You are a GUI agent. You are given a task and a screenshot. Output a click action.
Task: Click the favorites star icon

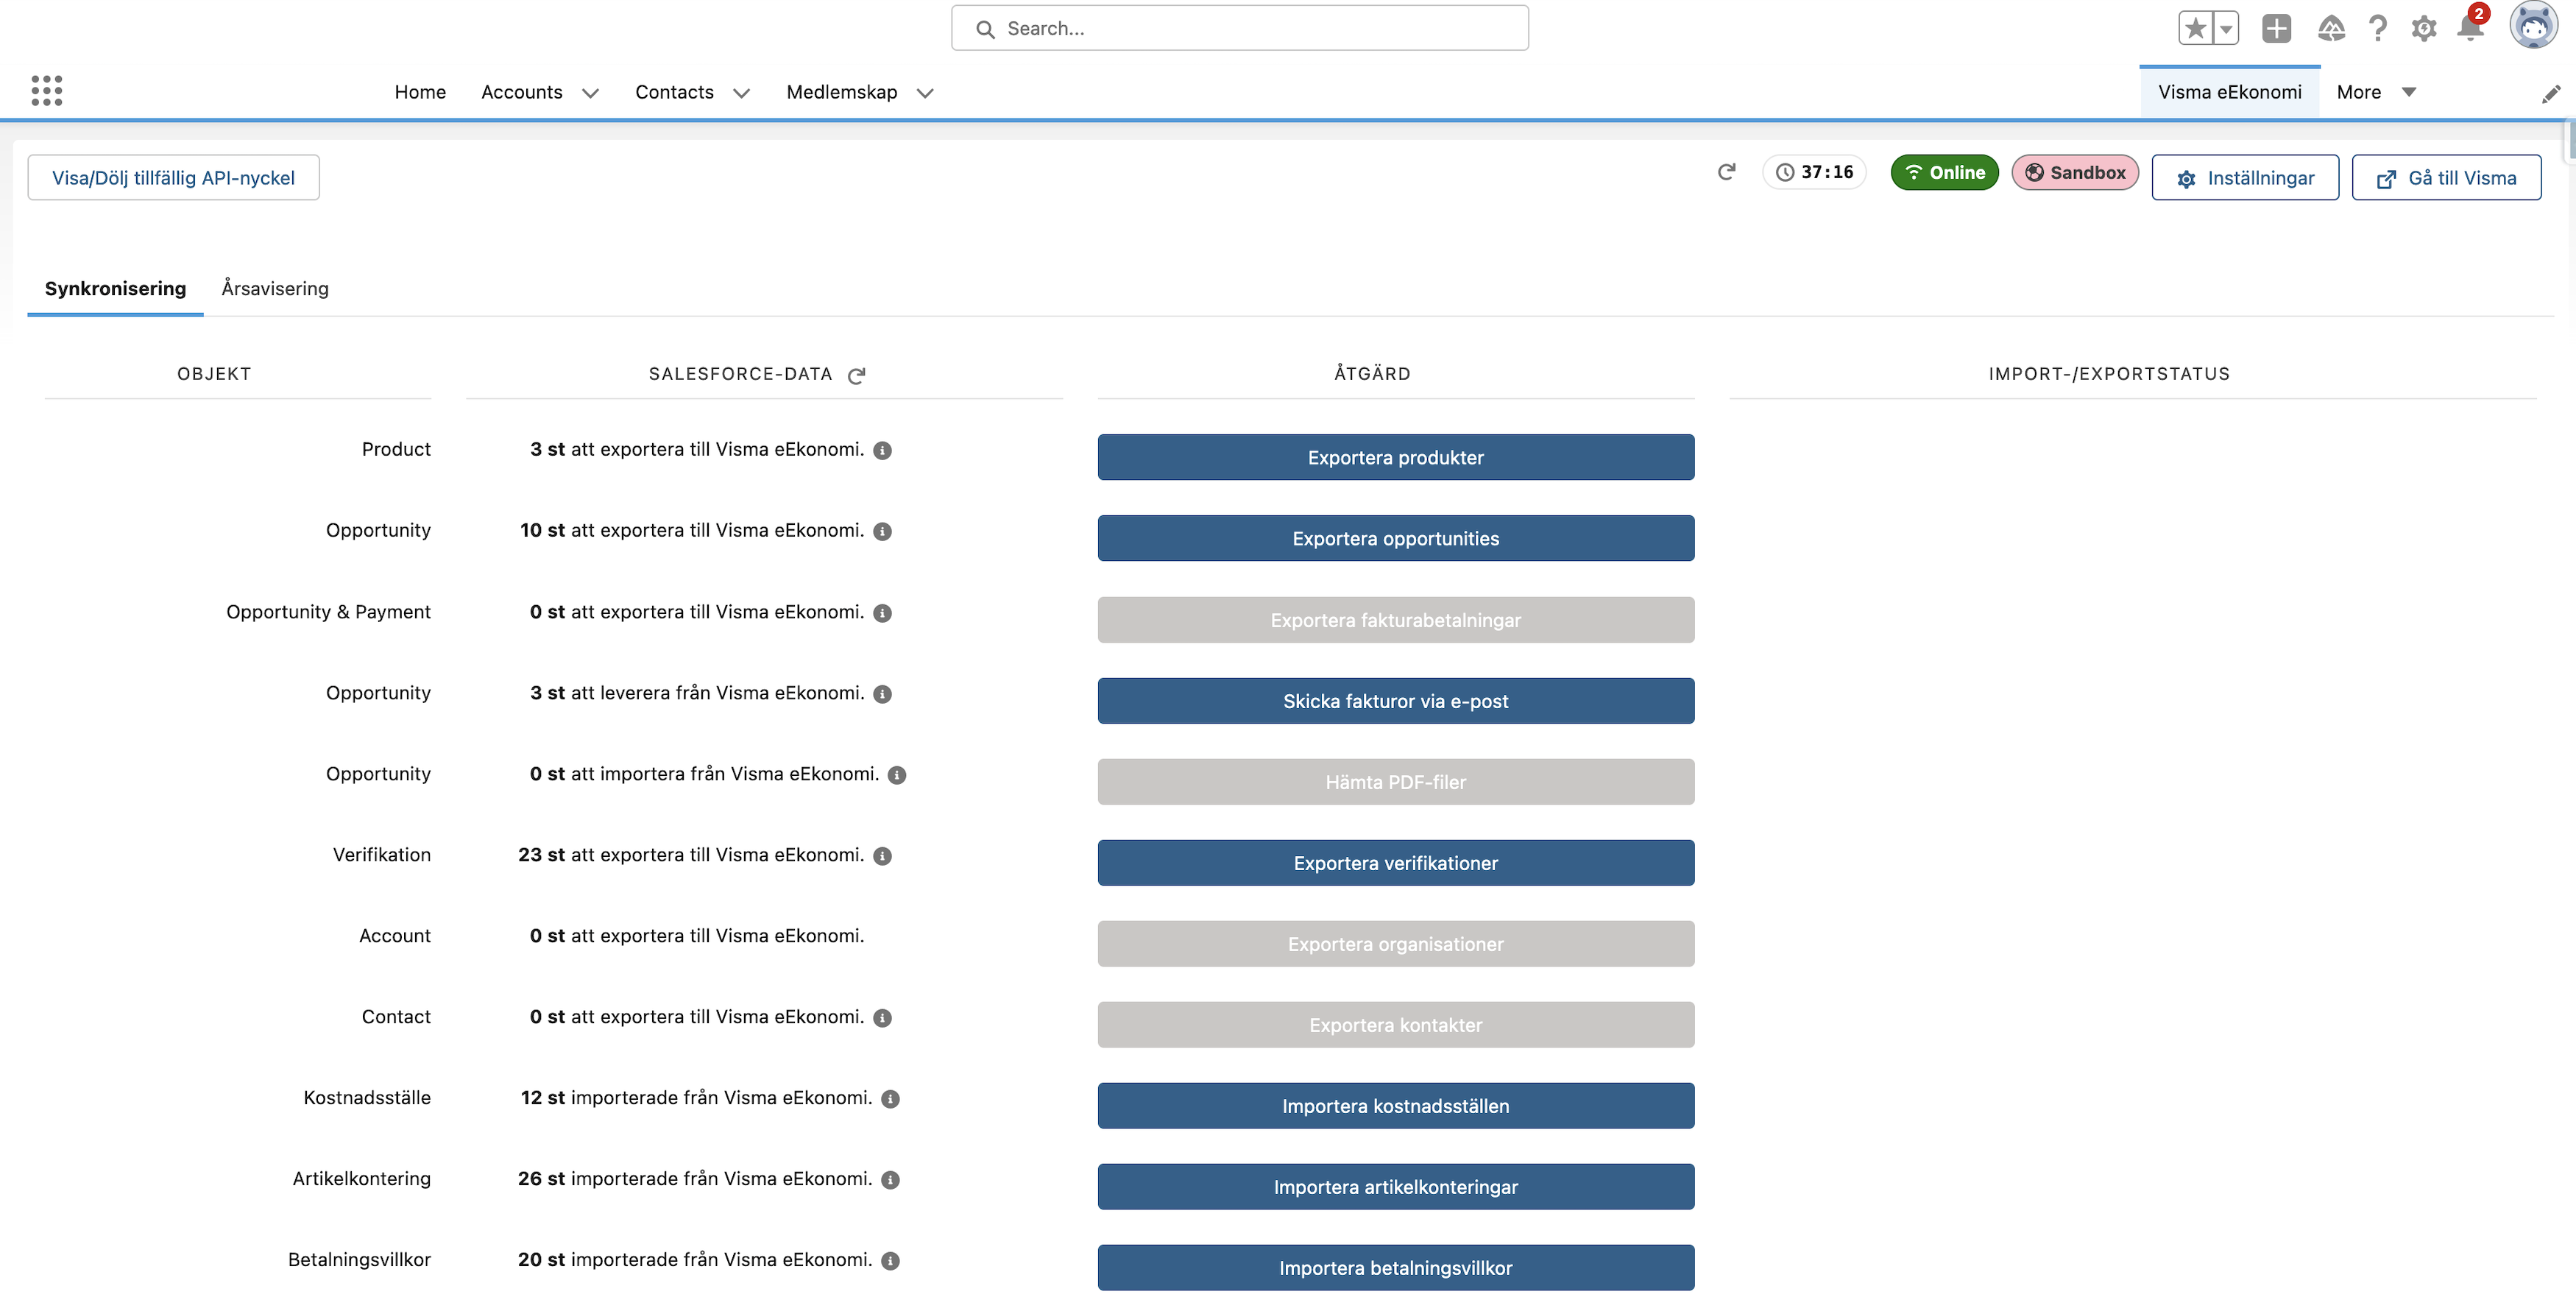pyautogui.click(x=2195, y=28)
